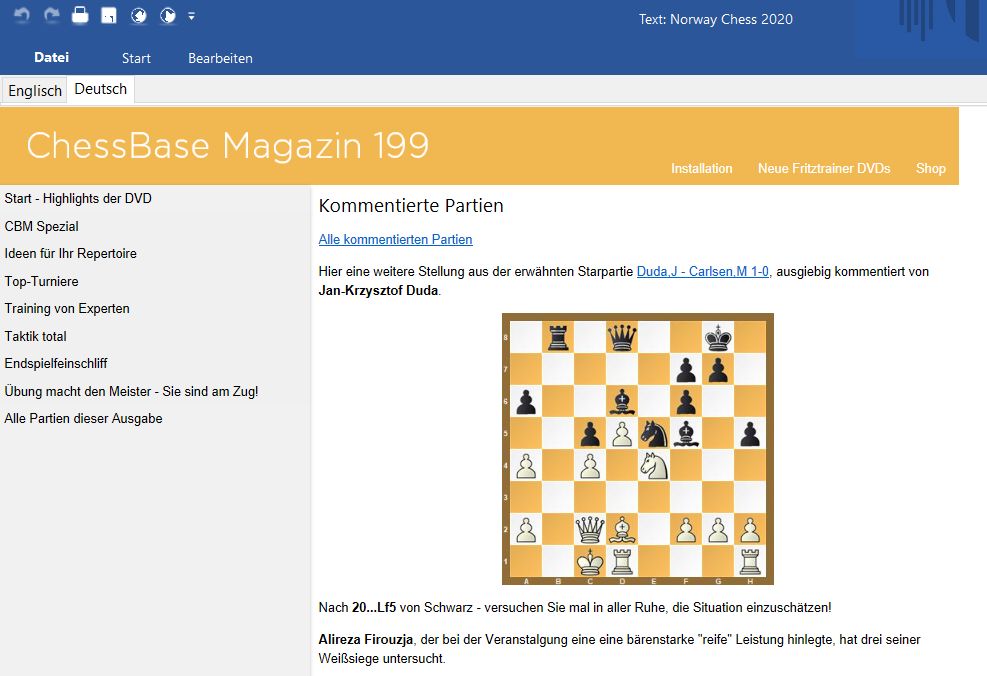Viewport: 987px width, 676px height.
Task: Select the Deutsch language tab
Action: pyautogui.click(x=101, y=89)
